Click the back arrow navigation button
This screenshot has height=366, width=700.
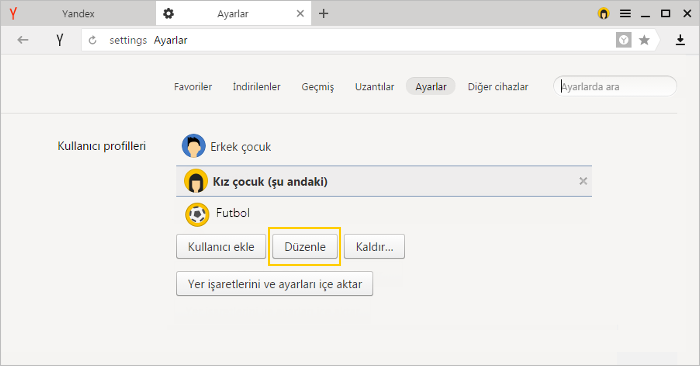23,40
